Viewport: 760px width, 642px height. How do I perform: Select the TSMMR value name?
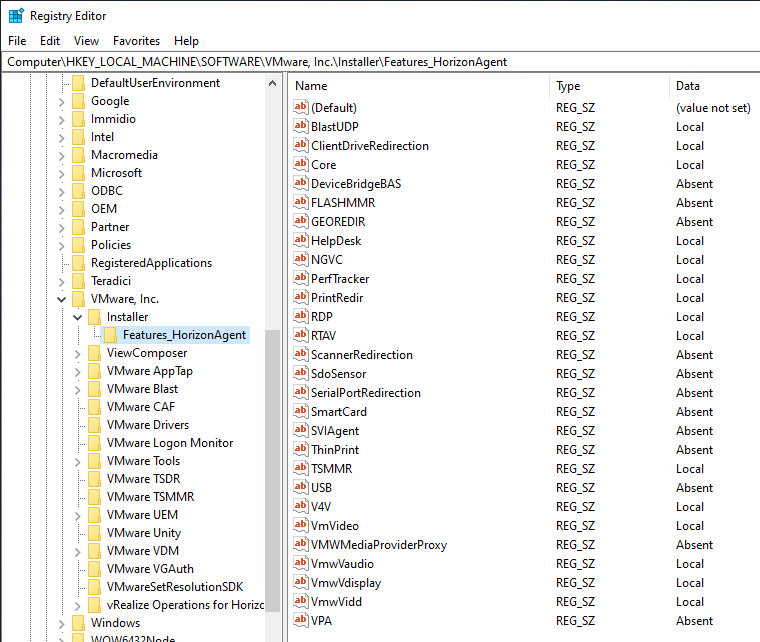click(x=332, y=469)
